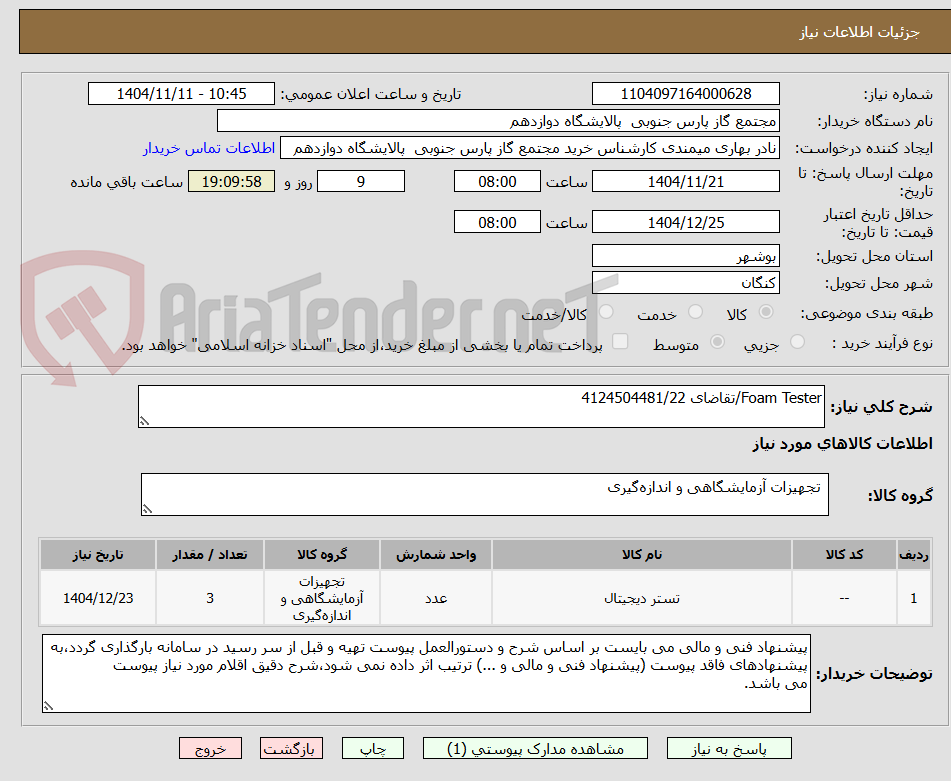
Task: Click the announcement date field 1404/11/11 - 10:45
Action: tap(181, 94)
